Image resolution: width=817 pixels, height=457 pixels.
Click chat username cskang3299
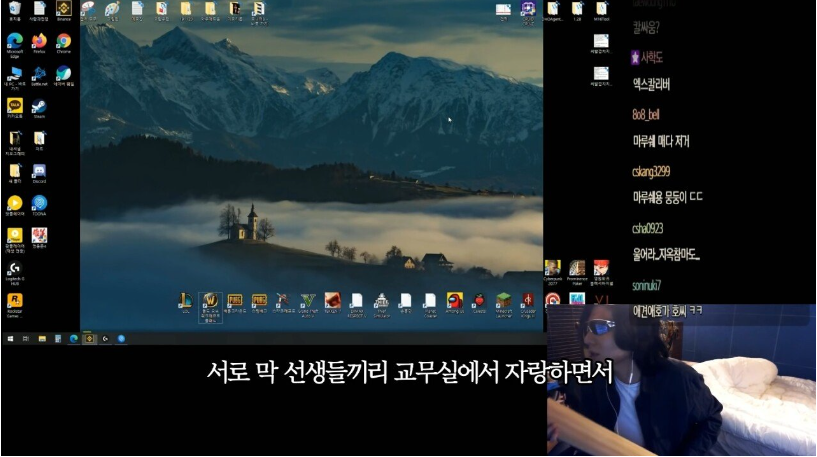coord(651,171)
